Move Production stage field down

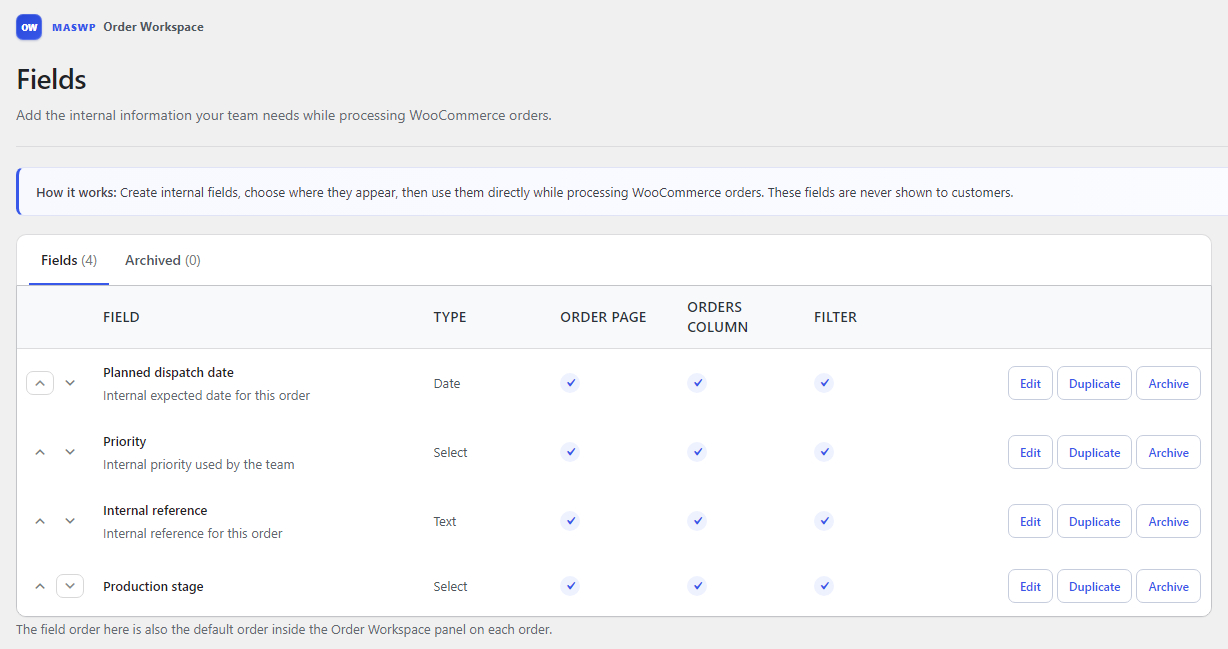70,586
